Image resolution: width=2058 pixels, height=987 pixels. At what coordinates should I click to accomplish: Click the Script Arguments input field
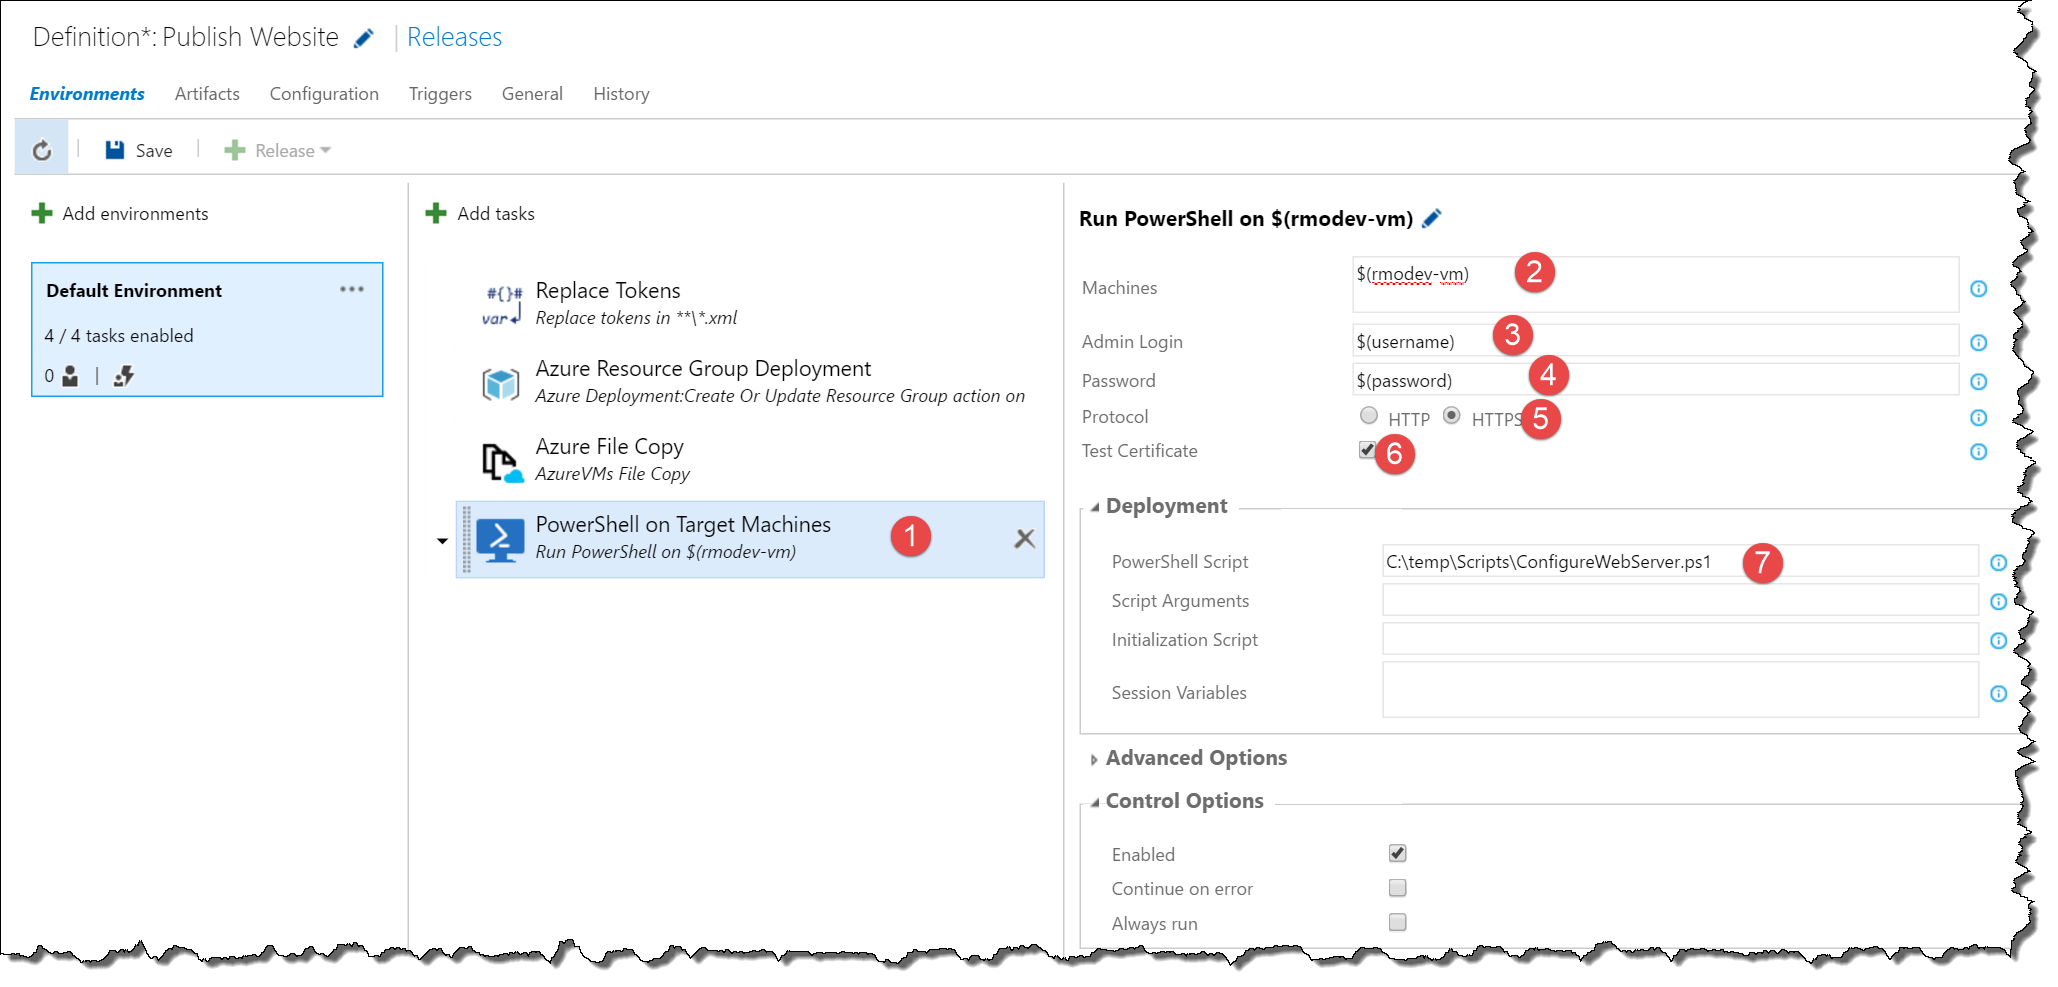1679,601
